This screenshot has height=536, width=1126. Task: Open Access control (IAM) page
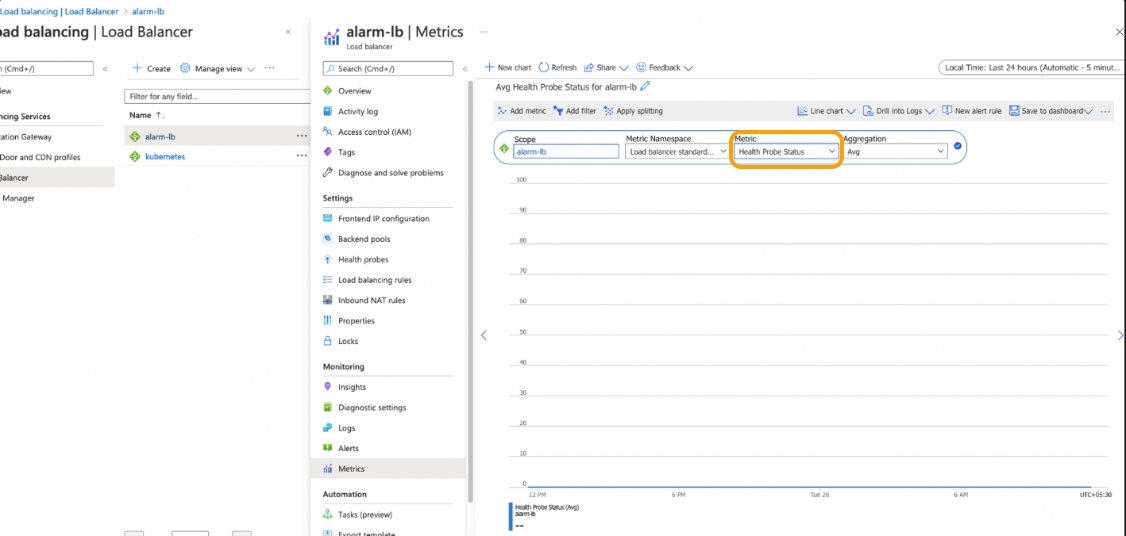click(375, 132)
